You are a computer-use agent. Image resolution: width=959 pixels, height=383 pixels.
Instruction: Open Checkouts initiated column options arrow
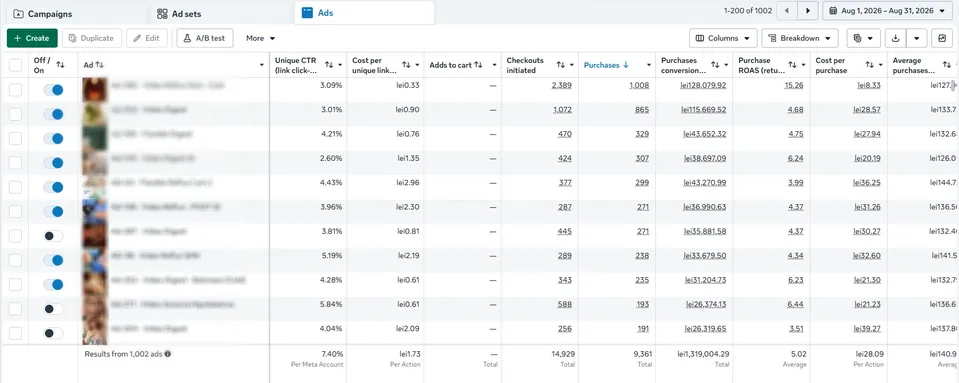(571, 65)
